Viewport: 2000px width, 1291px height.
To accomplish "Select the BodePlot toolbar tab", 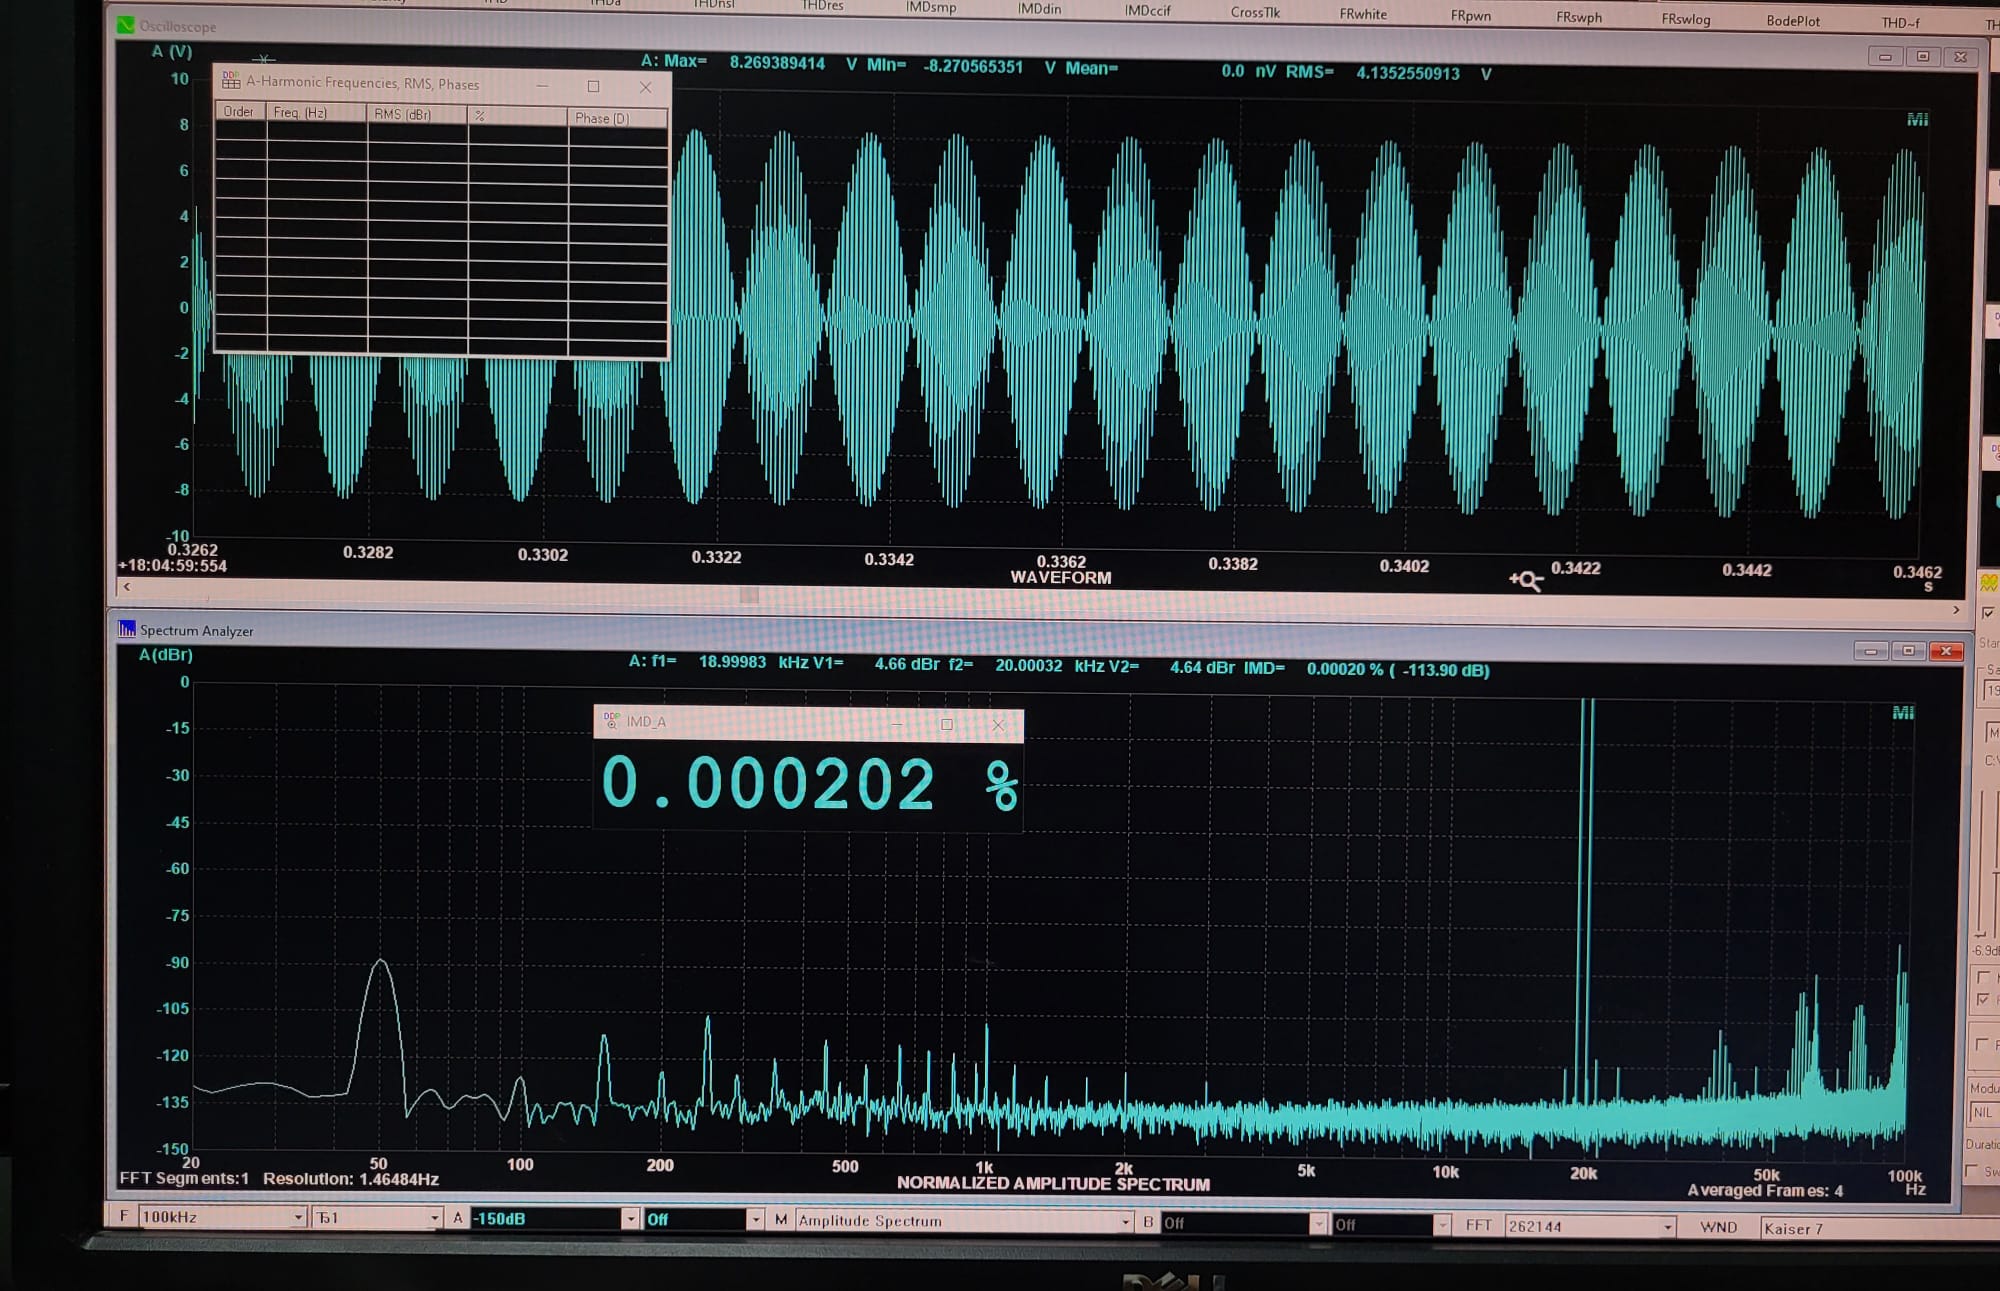I will [x=1792, y=20].
